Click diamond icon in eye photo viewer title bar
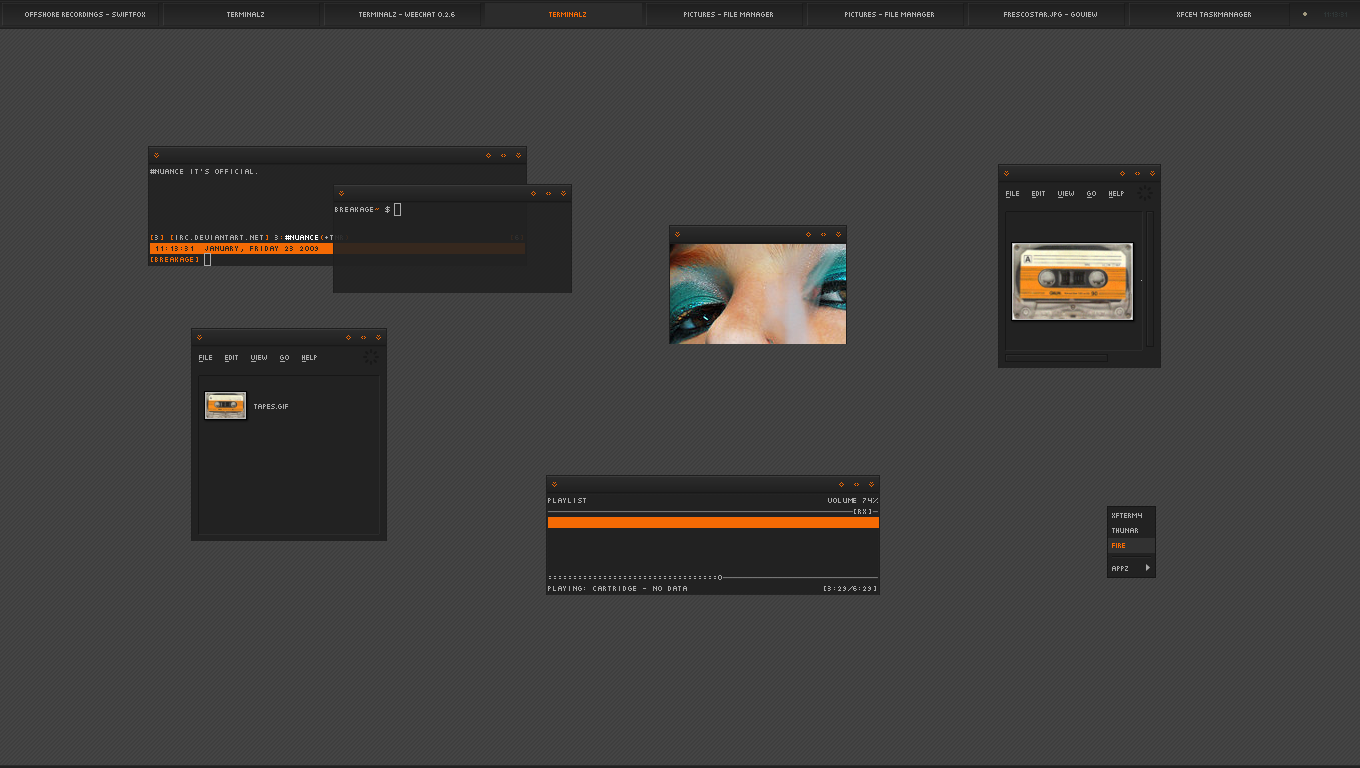Viewport: 1360px width, 768px height. tap(808, 234)
